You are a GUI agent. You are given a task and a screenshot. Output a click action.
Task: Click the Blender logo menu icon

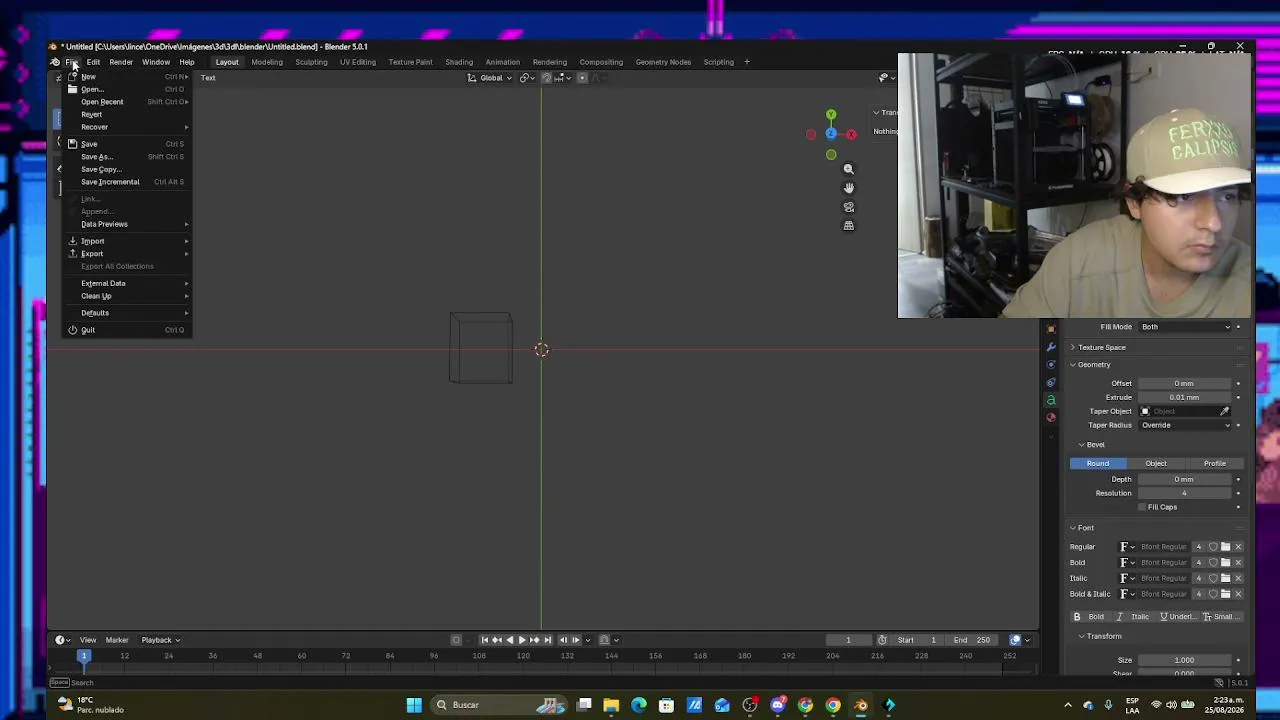(x=56, y=62)
